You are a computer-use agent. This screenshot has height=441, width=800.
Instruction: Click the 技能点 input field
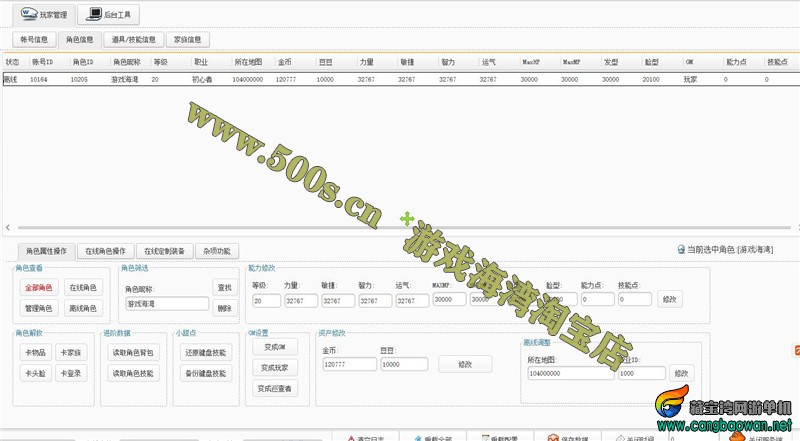pos(635,299)
